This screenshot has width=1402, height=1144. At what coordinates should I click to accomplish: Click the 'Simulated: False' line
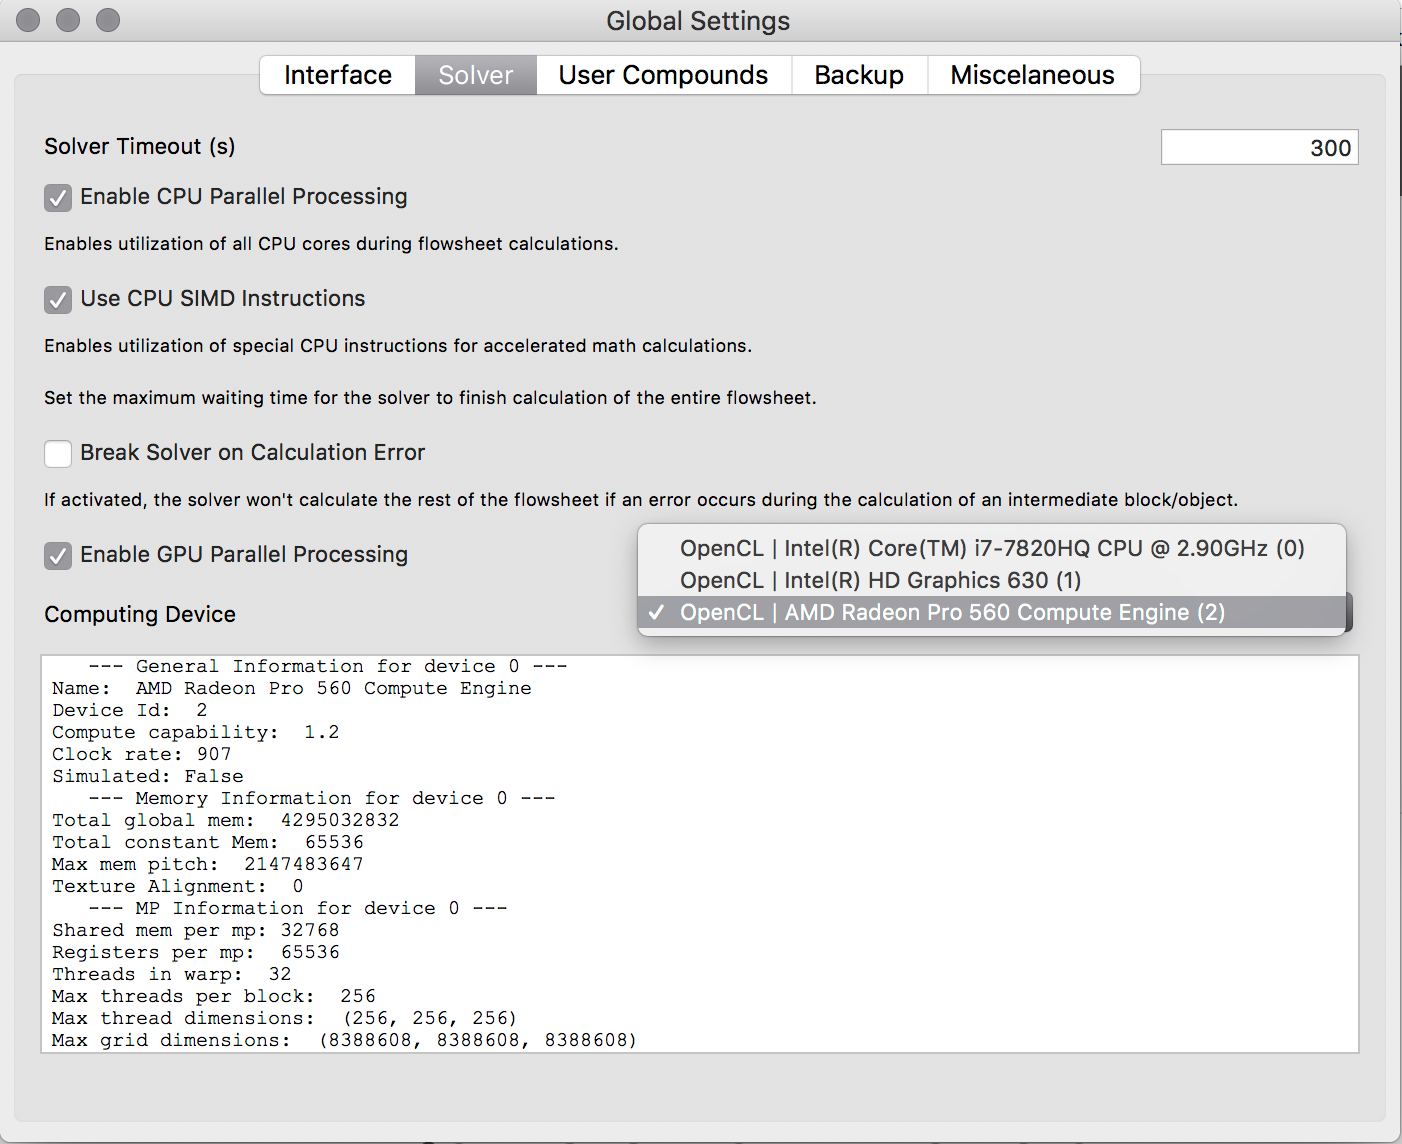click(x=148, y=776)
